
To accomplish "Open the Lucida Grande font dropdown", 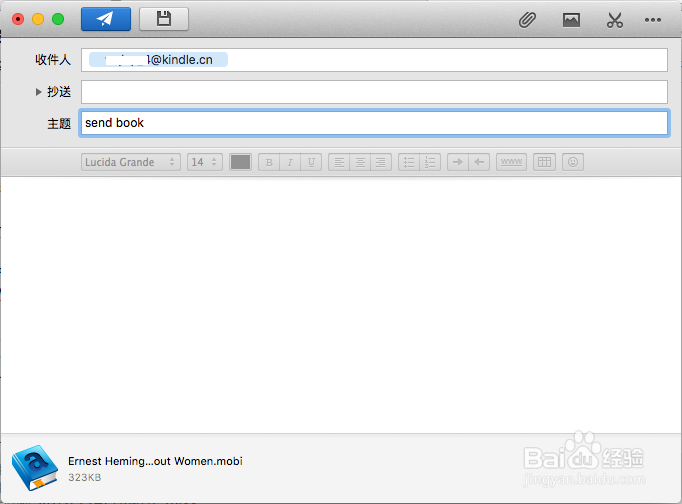I will [x=130, y=162].
